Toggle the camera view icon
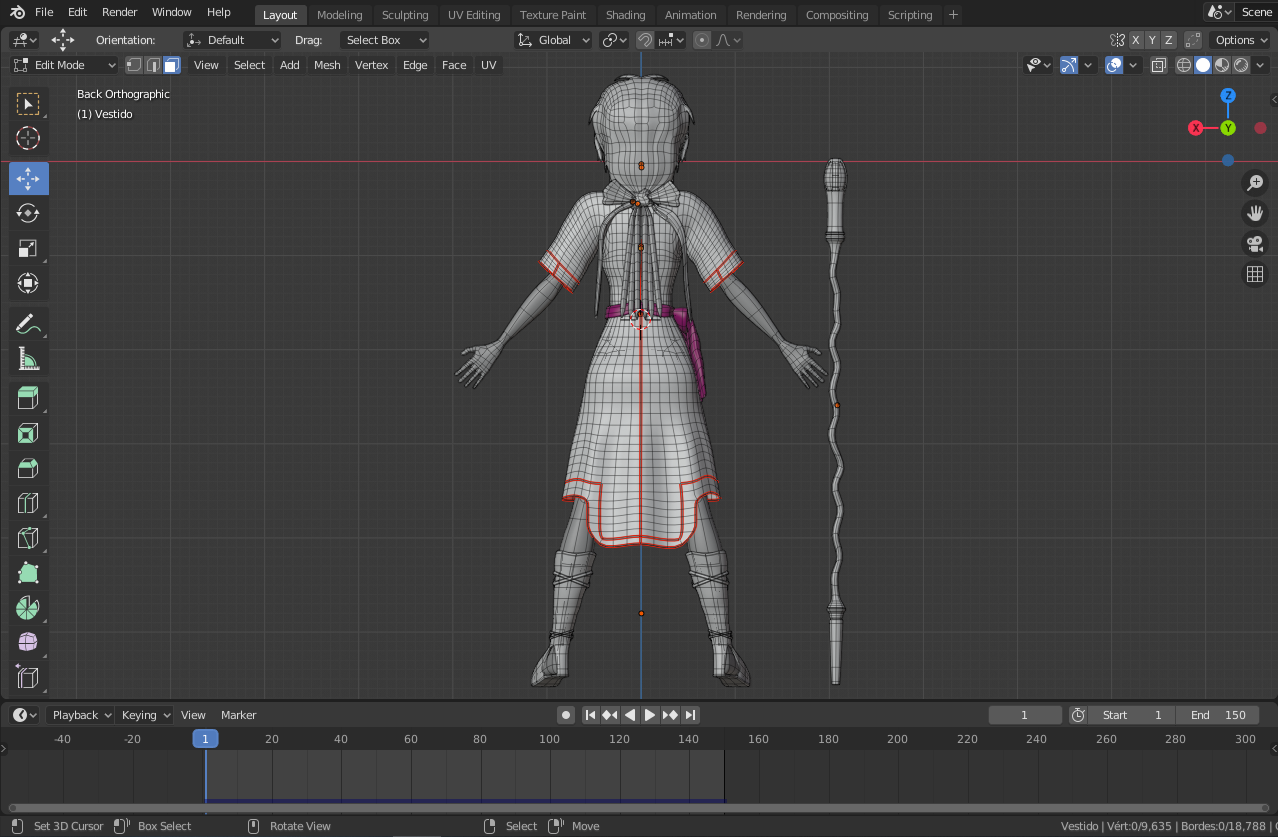The width and height of the screenshot is (1278, 837). pyautogui.click(x=1254, y=243)
